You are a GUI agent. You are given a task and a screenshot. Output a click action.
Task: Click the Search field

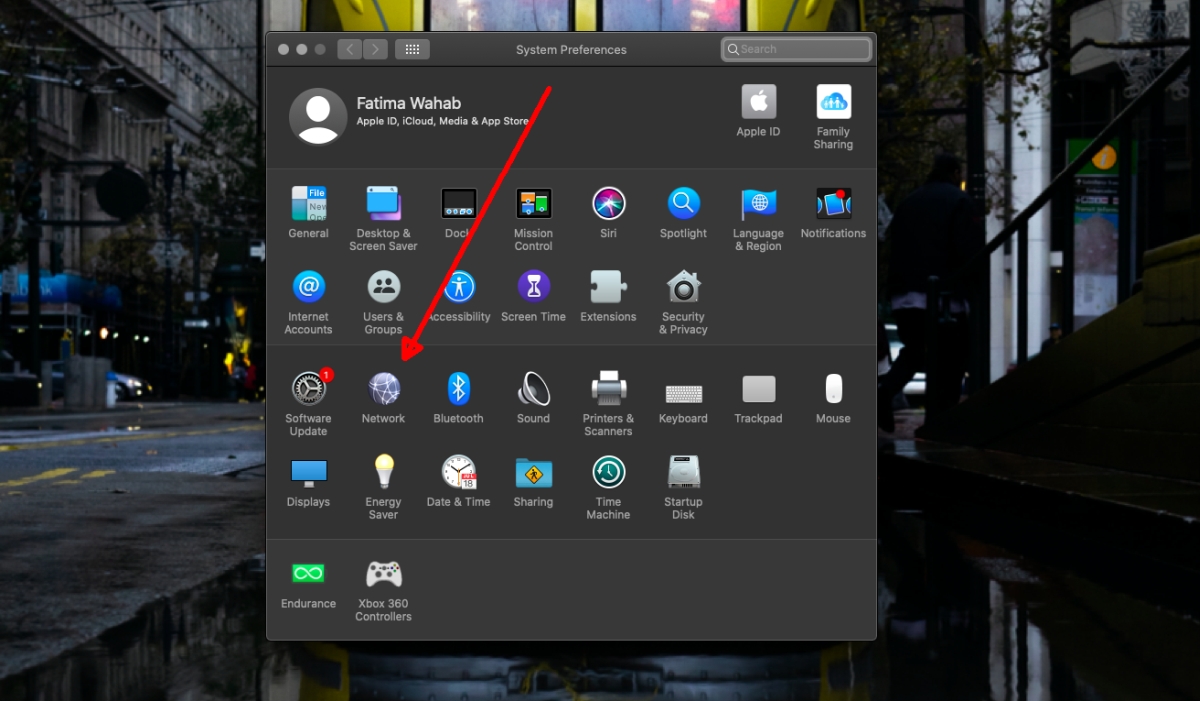tap(796, 48)
